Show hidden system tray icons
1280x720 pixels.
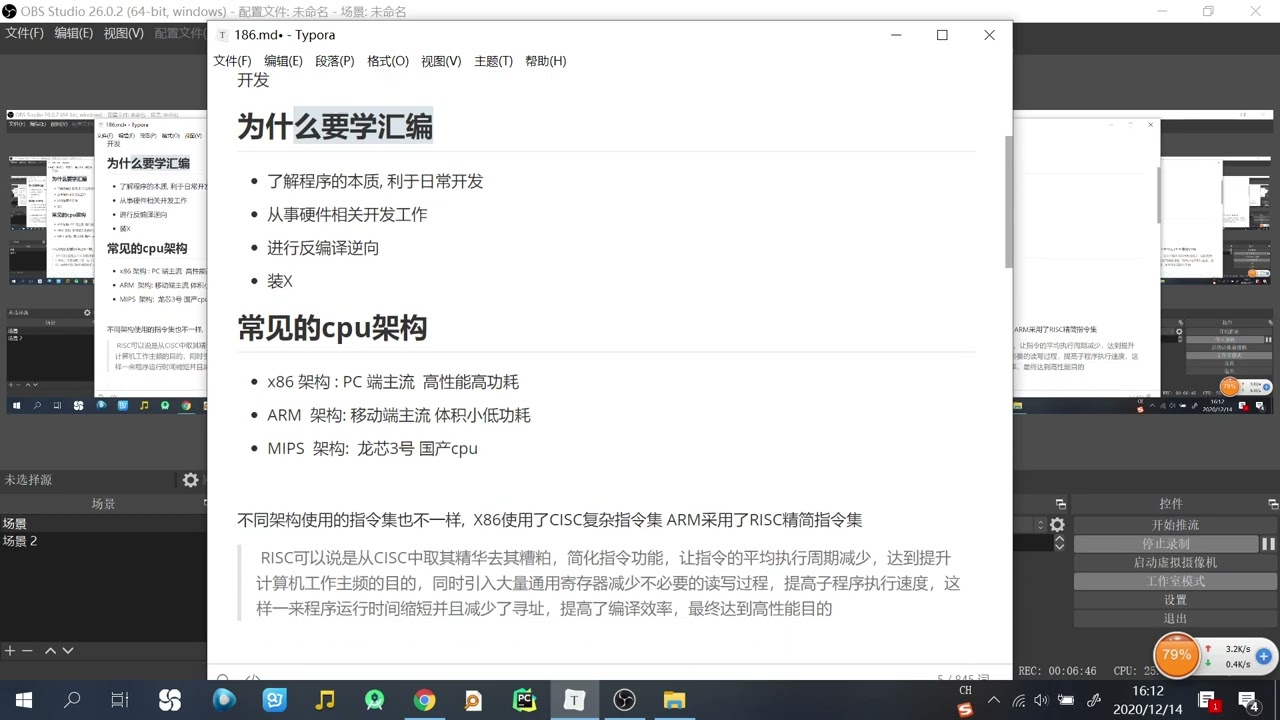994,700
